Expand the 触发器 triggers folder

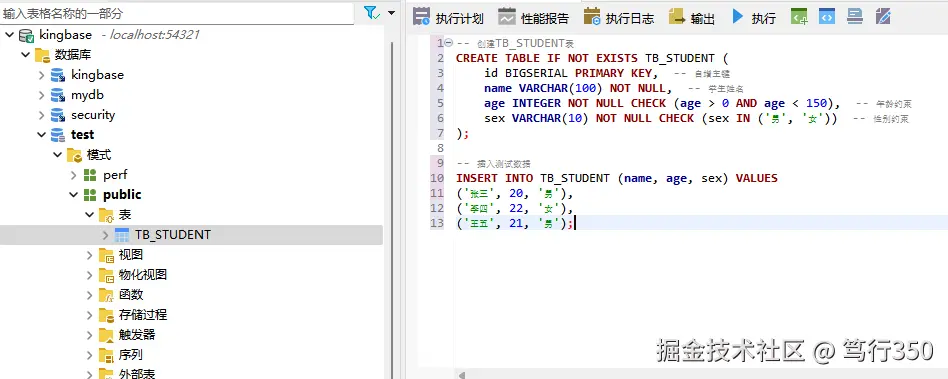pos(89,335)
